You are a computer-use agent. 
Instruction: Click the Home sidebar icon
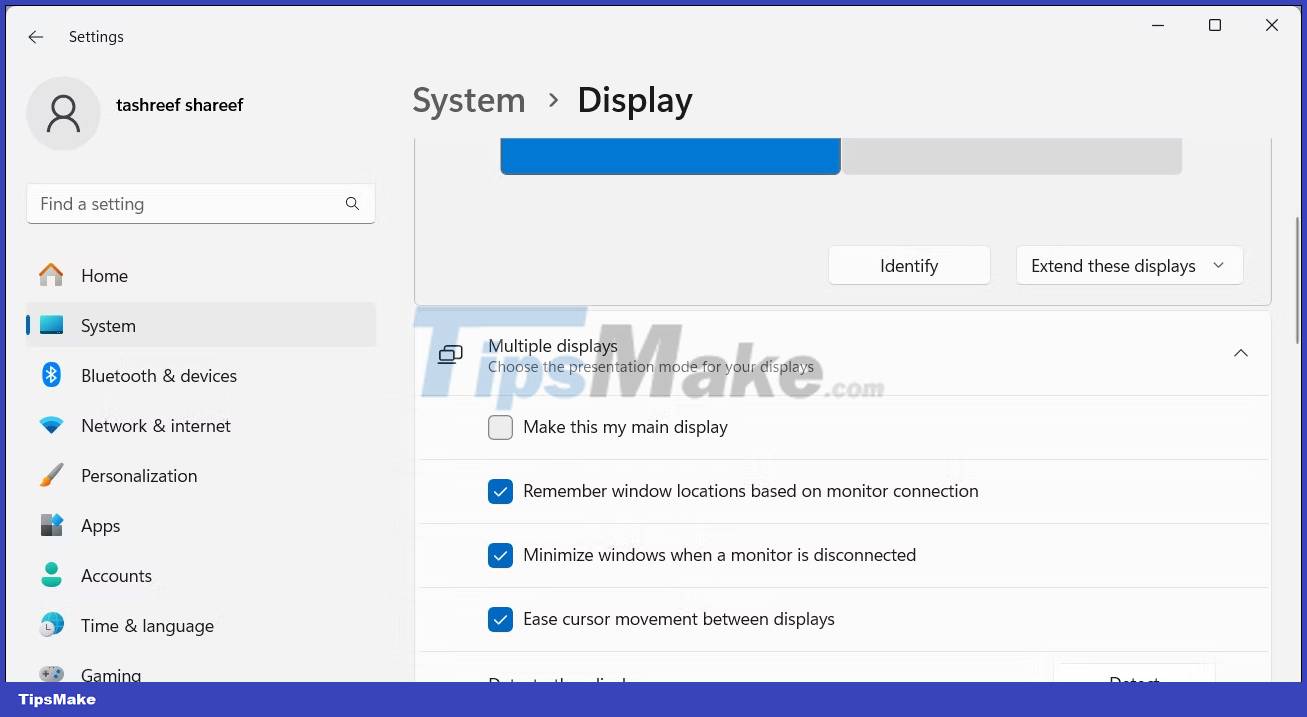click(51, 275)
